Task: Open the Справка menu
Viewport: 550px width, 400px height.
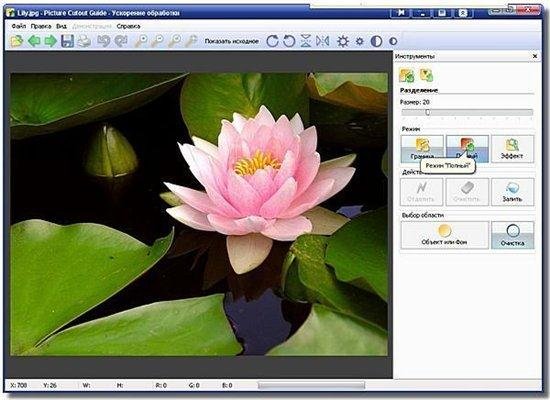Action: coord(128,26)
